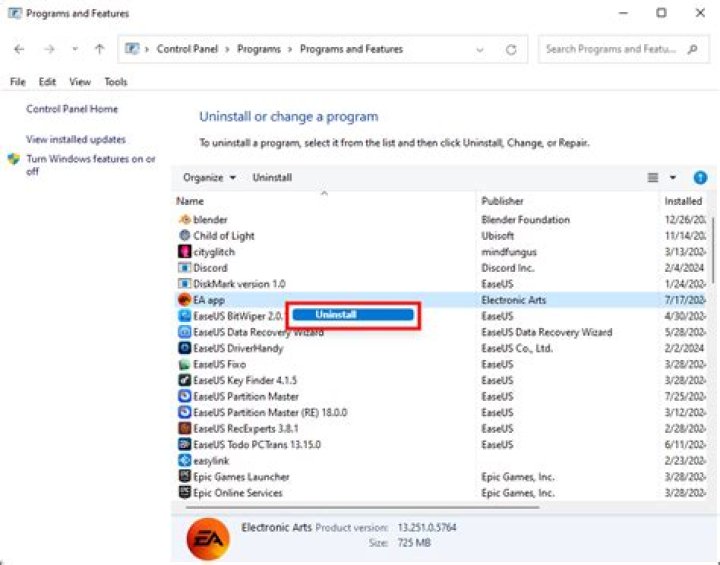Click the search magnifier icon
This screenshot has width=720, height=565.
[692, 49]
